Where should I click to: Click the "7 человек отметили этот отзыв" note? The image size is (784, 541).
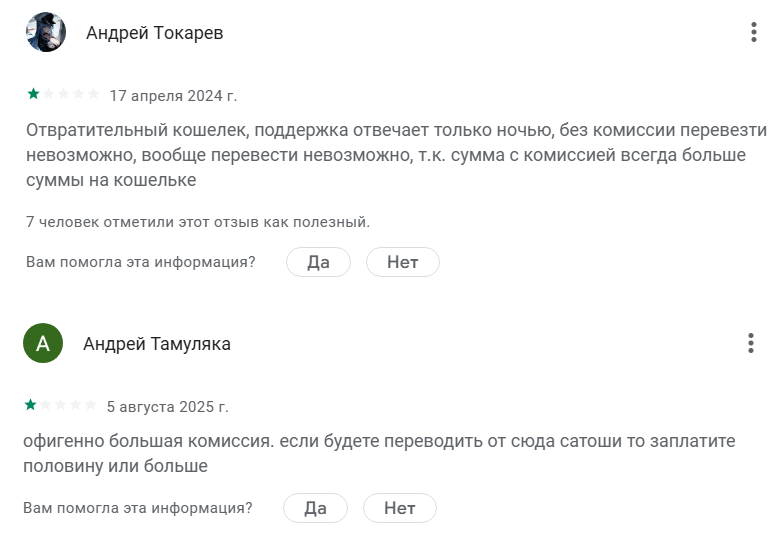point(198,221)
